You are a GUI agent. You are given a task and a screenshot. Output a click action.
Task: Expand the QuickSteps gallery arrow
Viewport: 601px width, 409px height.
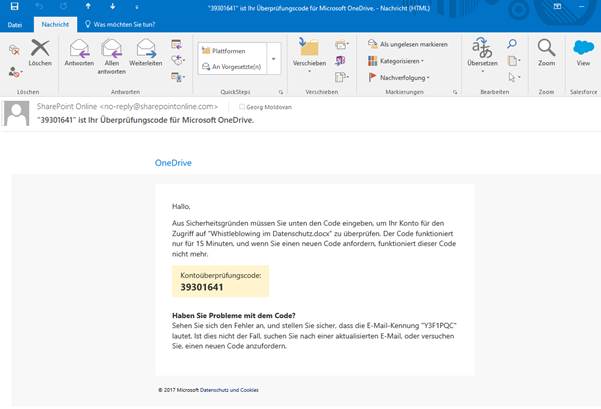pos(274,59)
